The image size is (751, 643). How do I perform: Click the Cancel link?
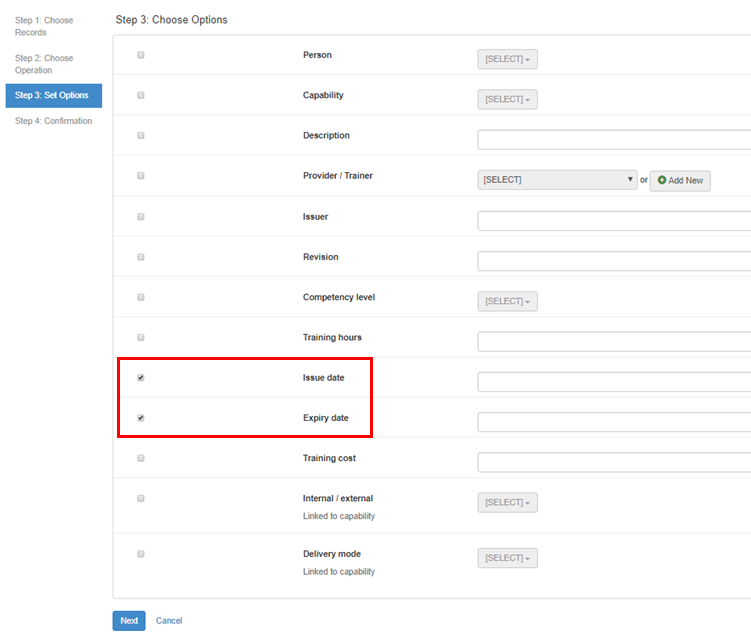169,621
